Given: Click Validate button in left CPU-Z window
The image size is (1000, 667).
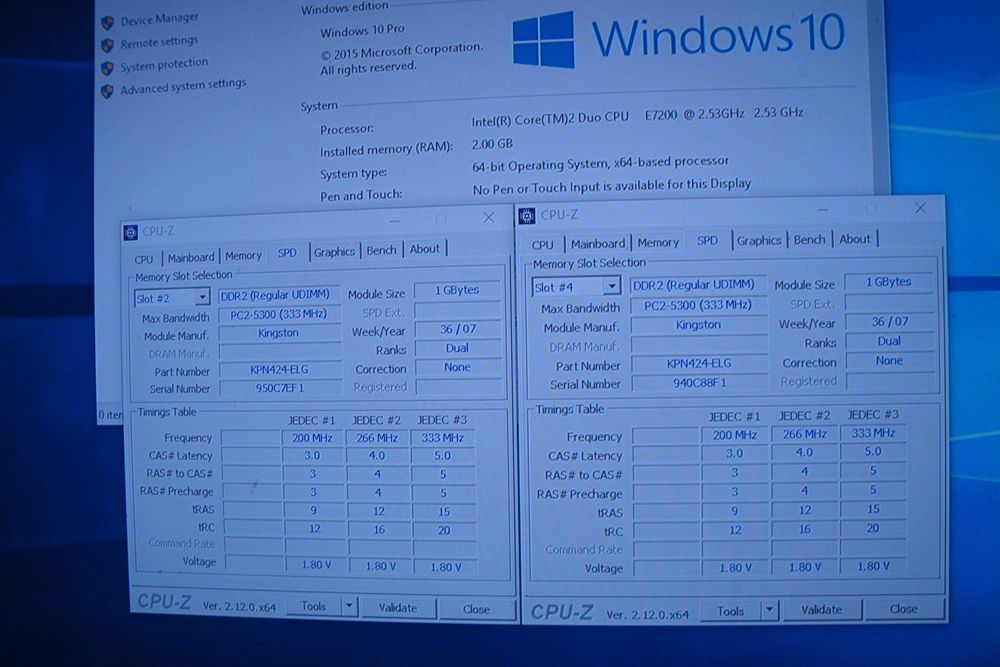Looking at the screenshot, I should coord(398,608).
